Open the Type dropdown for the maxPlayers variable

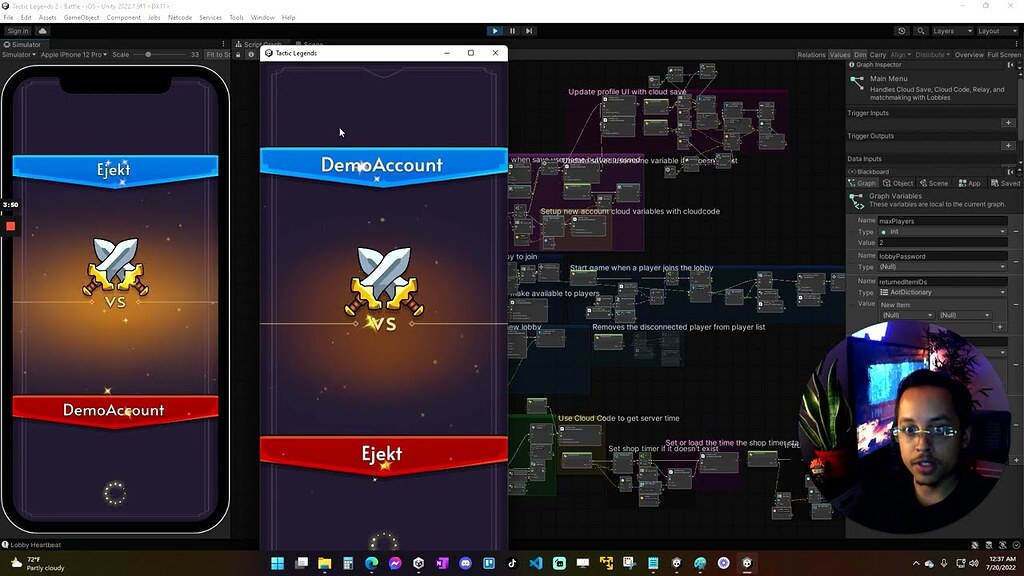coord(940,231)
